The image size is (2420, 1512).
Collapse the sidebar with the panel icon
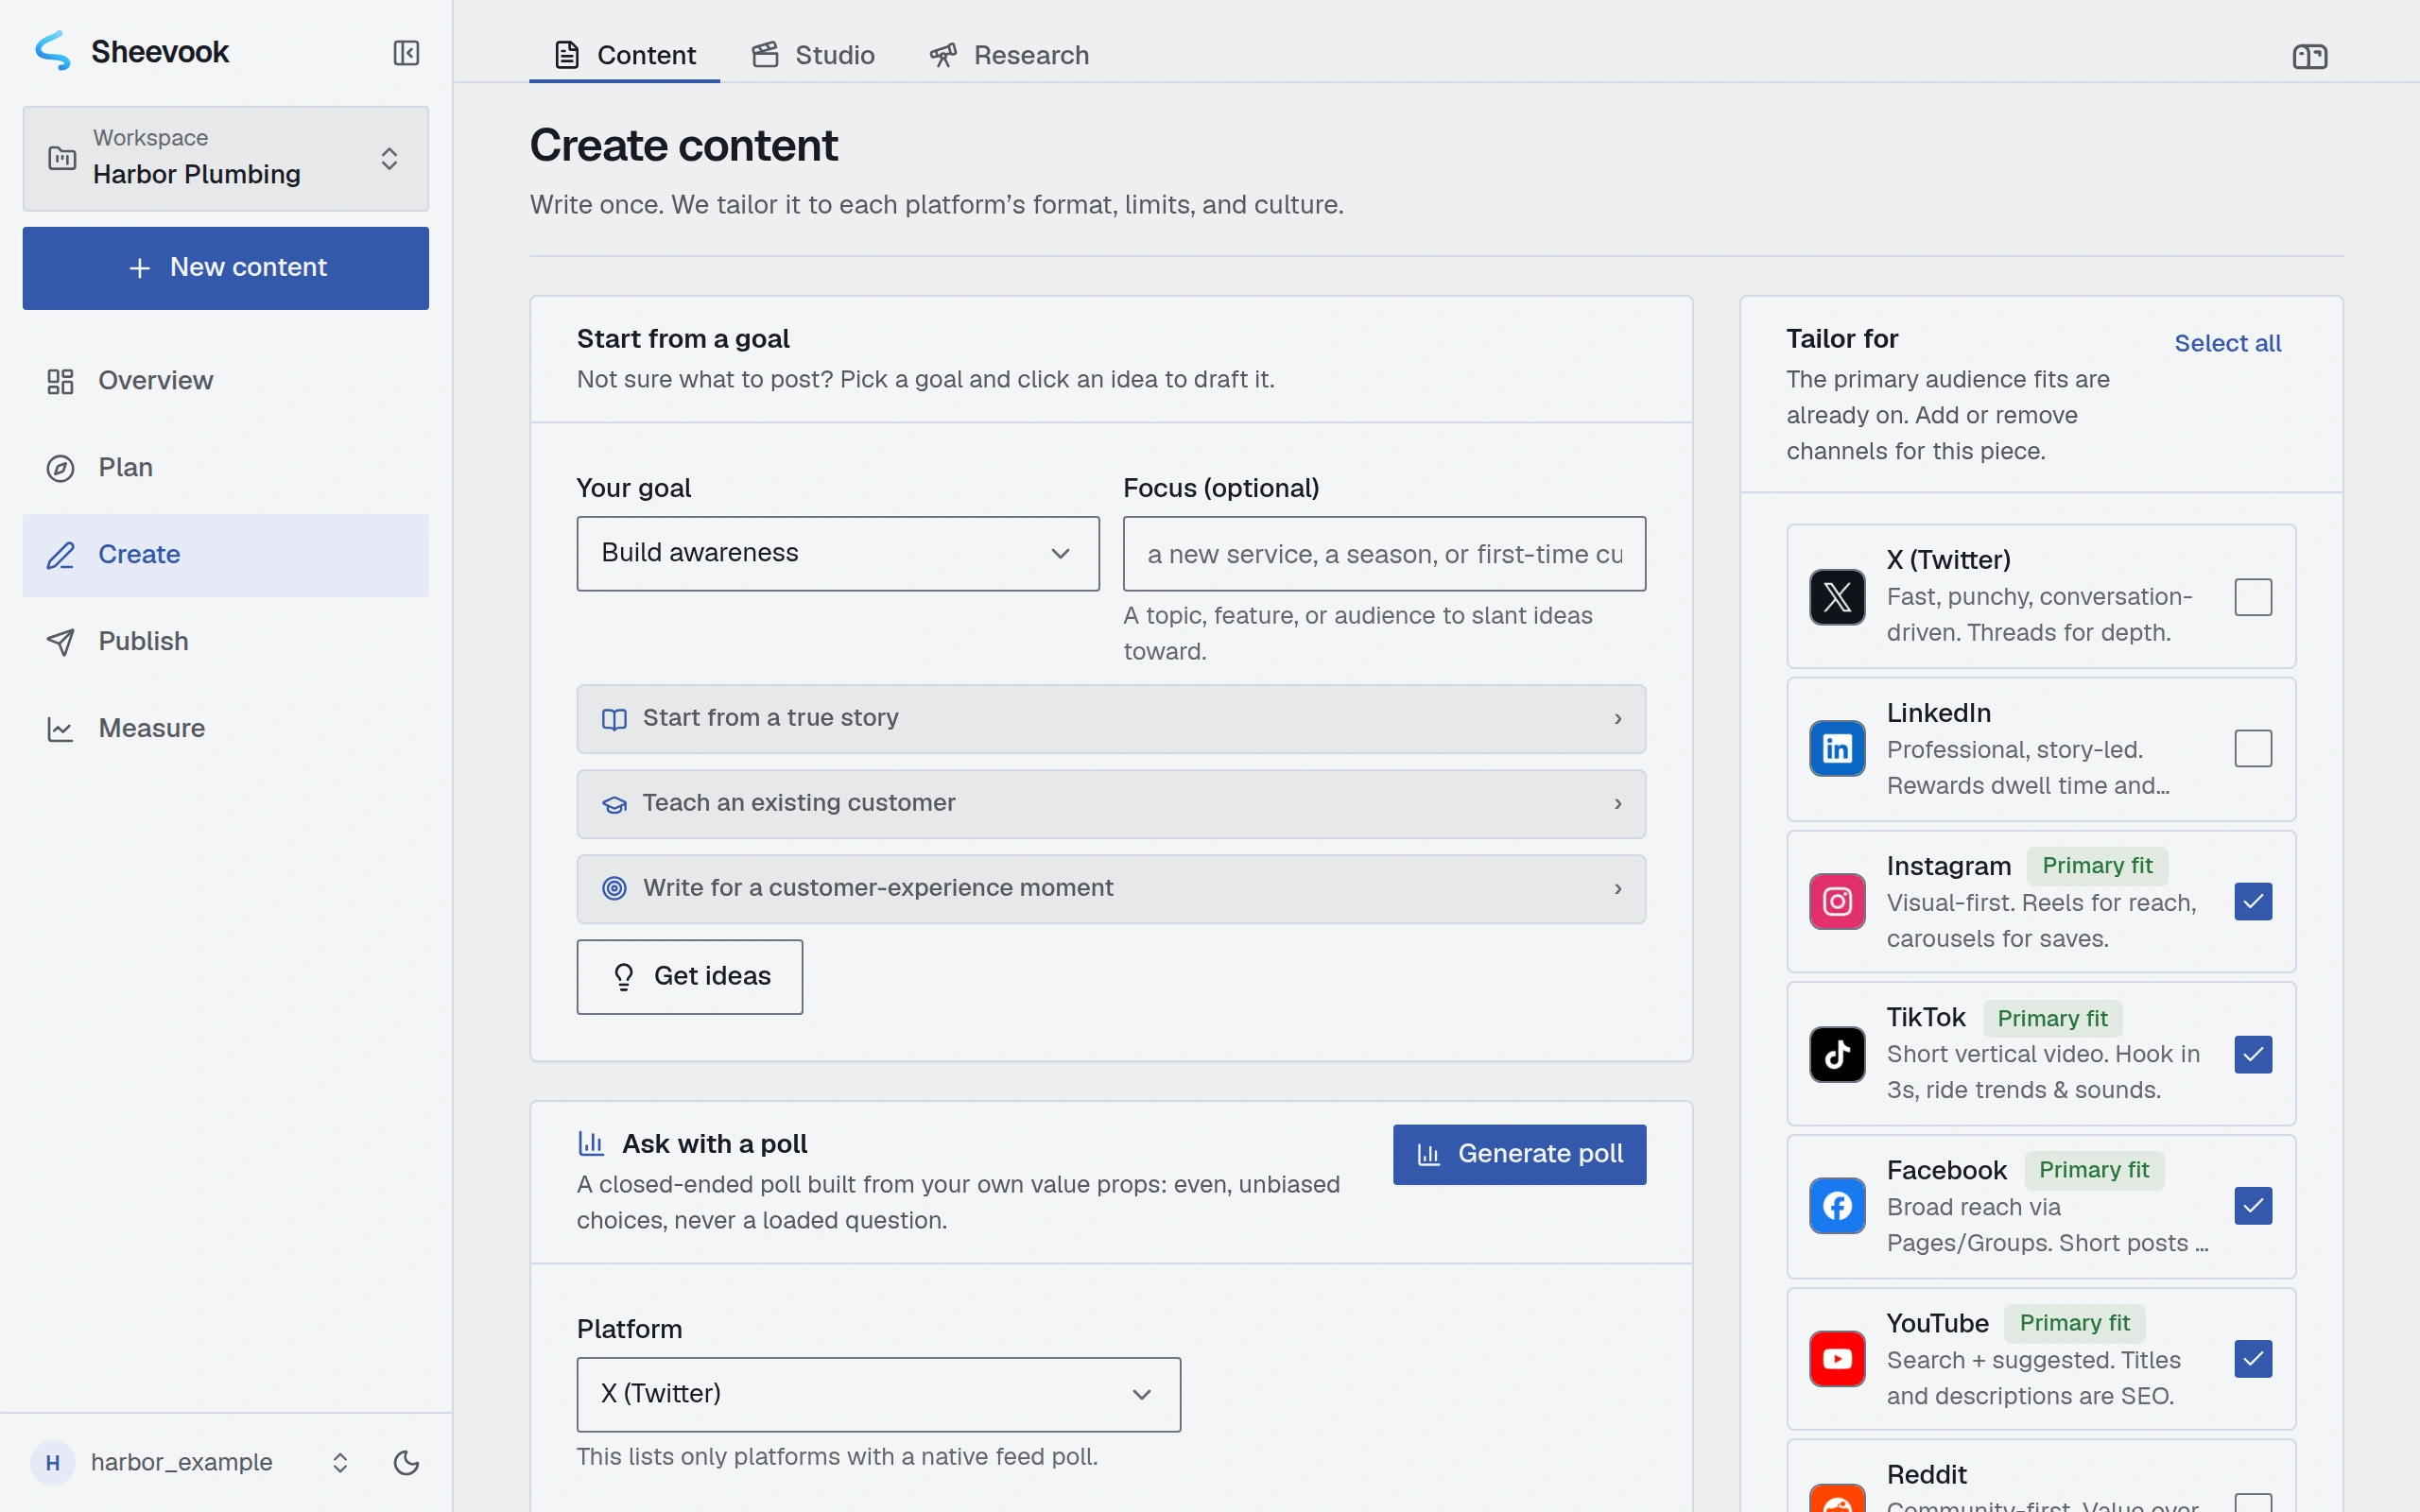406,52
